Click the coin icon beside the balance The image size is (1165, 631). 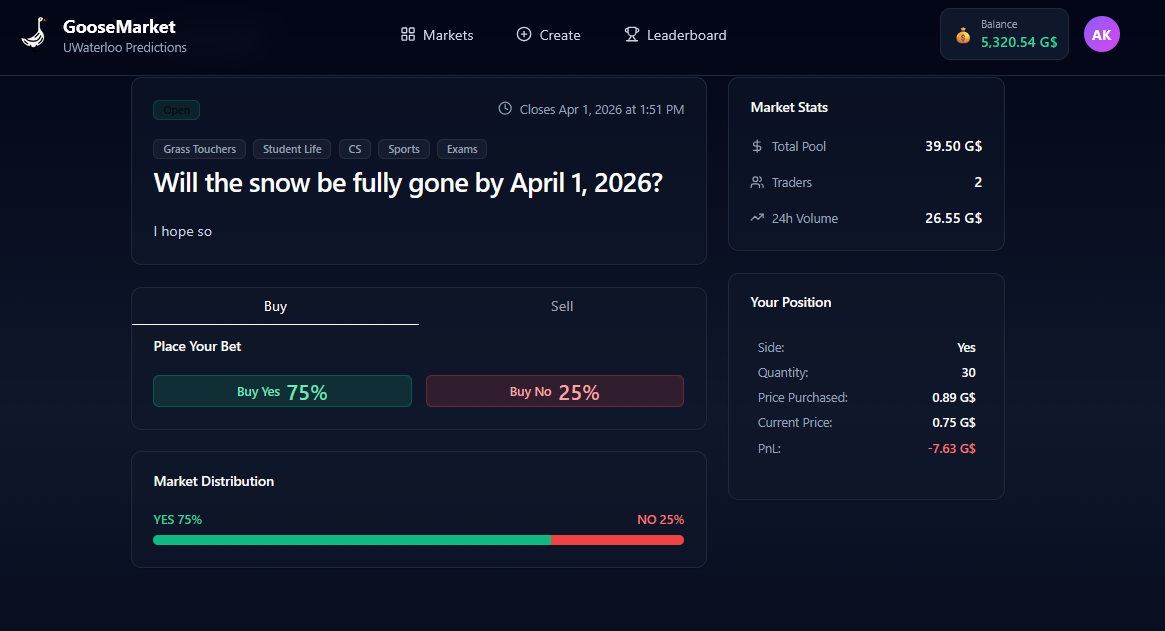pos(964,35)
